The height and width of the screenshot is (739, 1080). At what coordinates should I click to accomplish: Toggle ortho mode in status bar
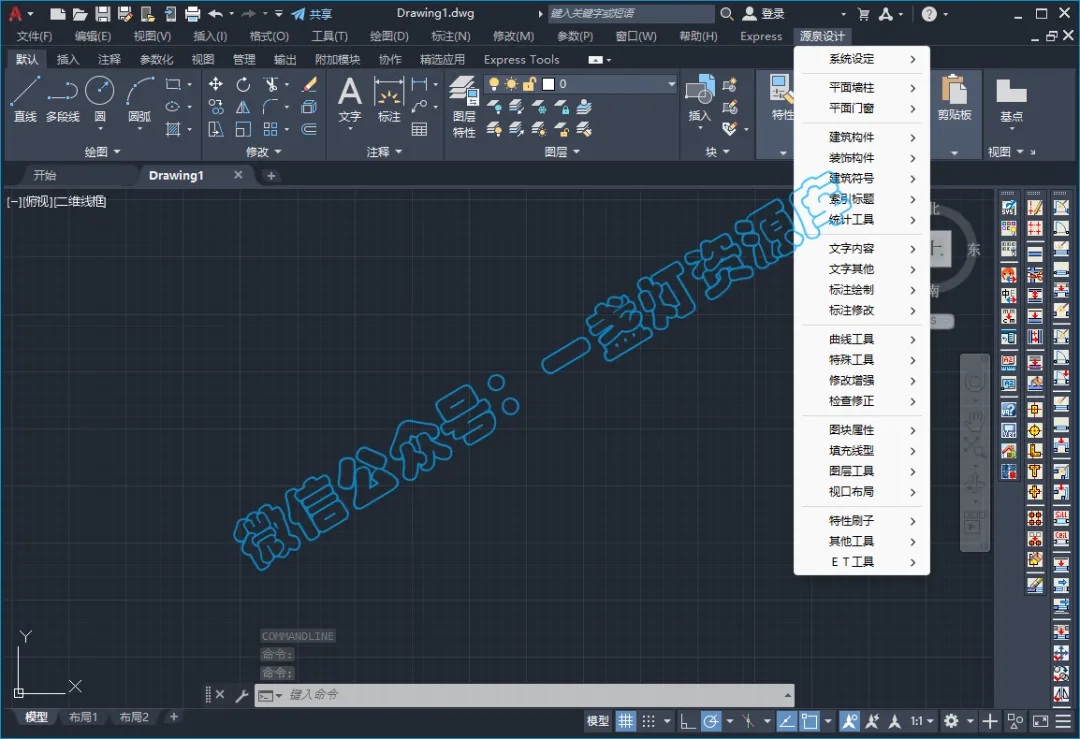[x=687, y=721]
